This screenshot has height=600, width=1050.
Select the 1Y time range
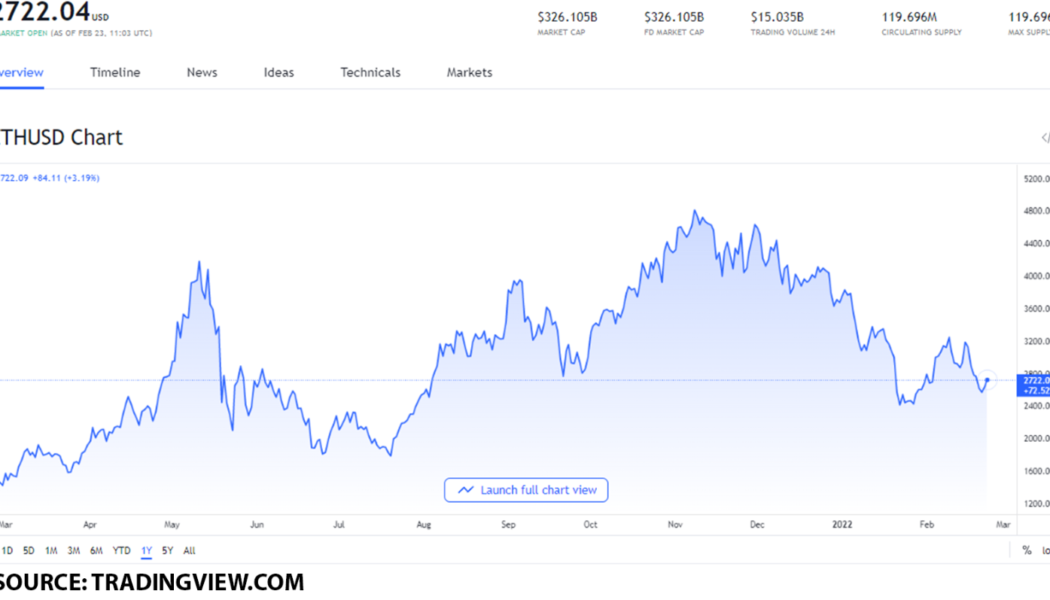pyautogui.click(x=146, y=551)
